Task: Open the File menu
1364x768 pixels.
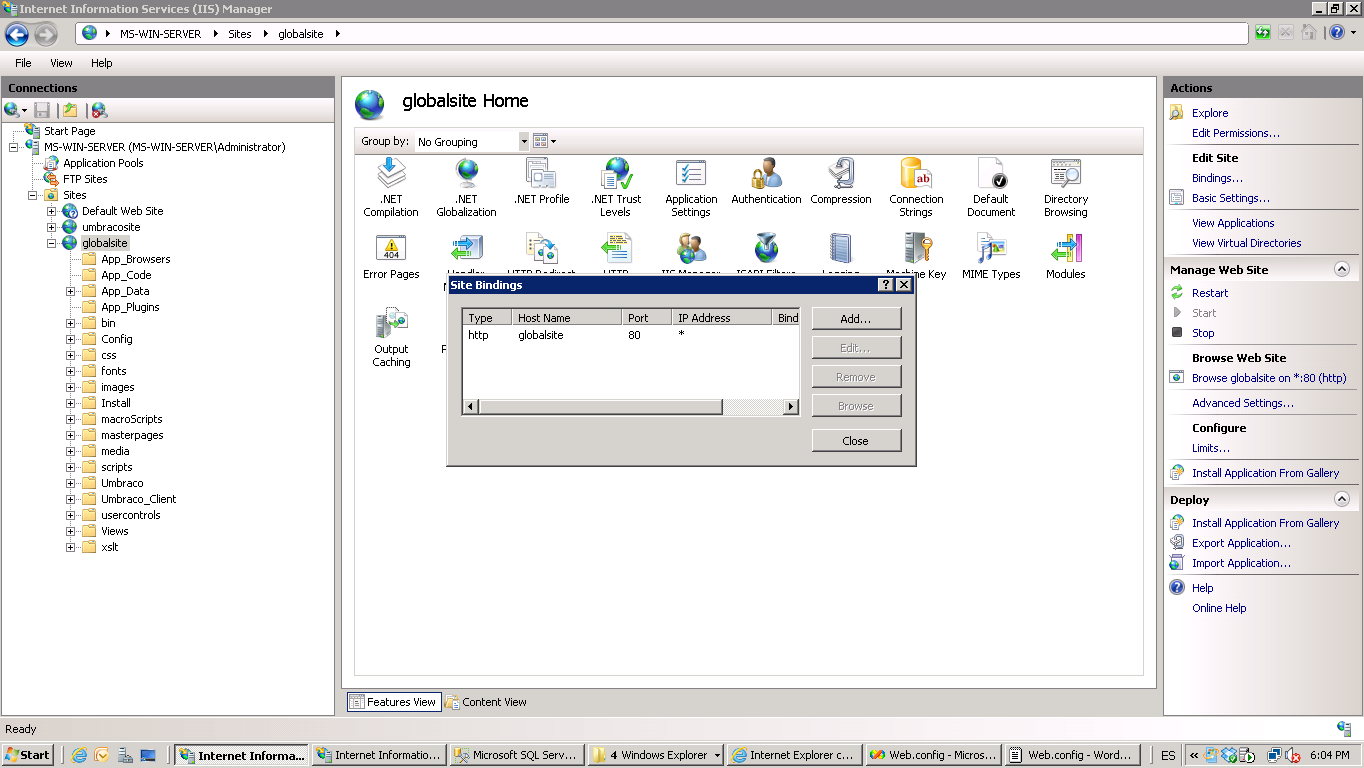Action: (x=23, y=63)
